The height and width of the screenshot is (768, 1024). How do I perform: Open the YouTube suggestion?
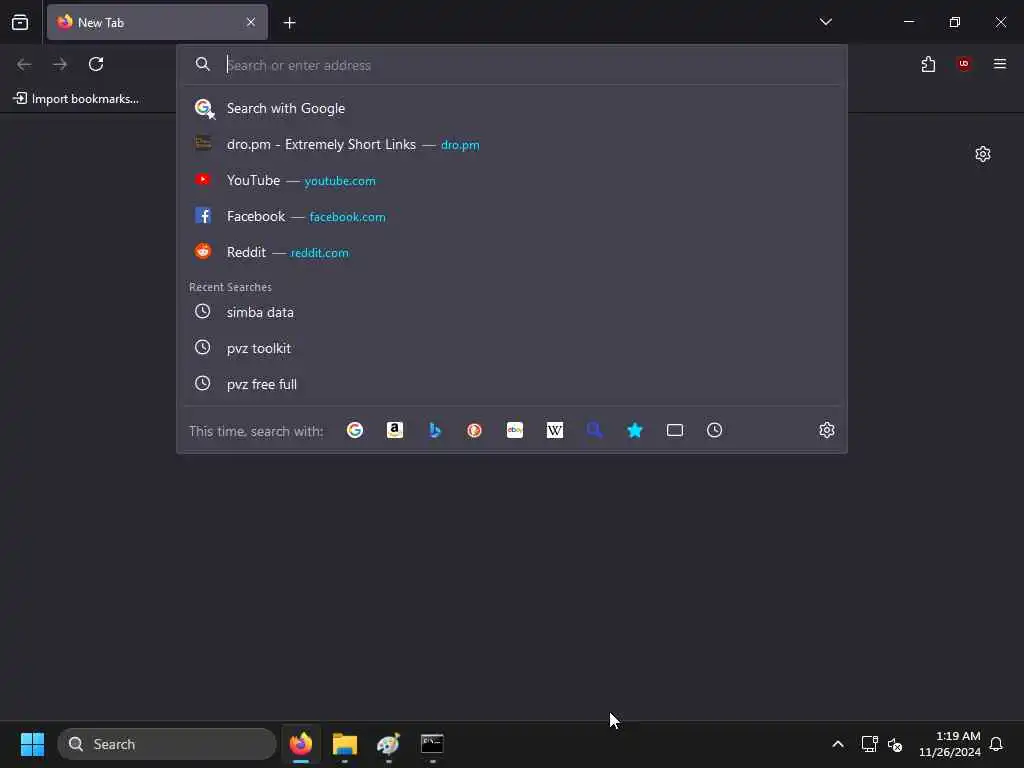pos(512,180)
